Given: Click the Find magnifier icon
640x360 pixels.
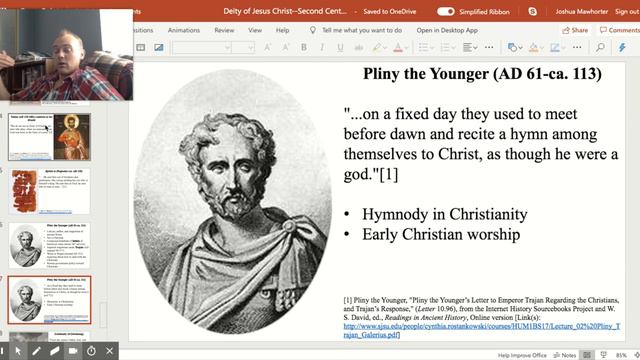Looking at the screenshot, I should 600,48.
